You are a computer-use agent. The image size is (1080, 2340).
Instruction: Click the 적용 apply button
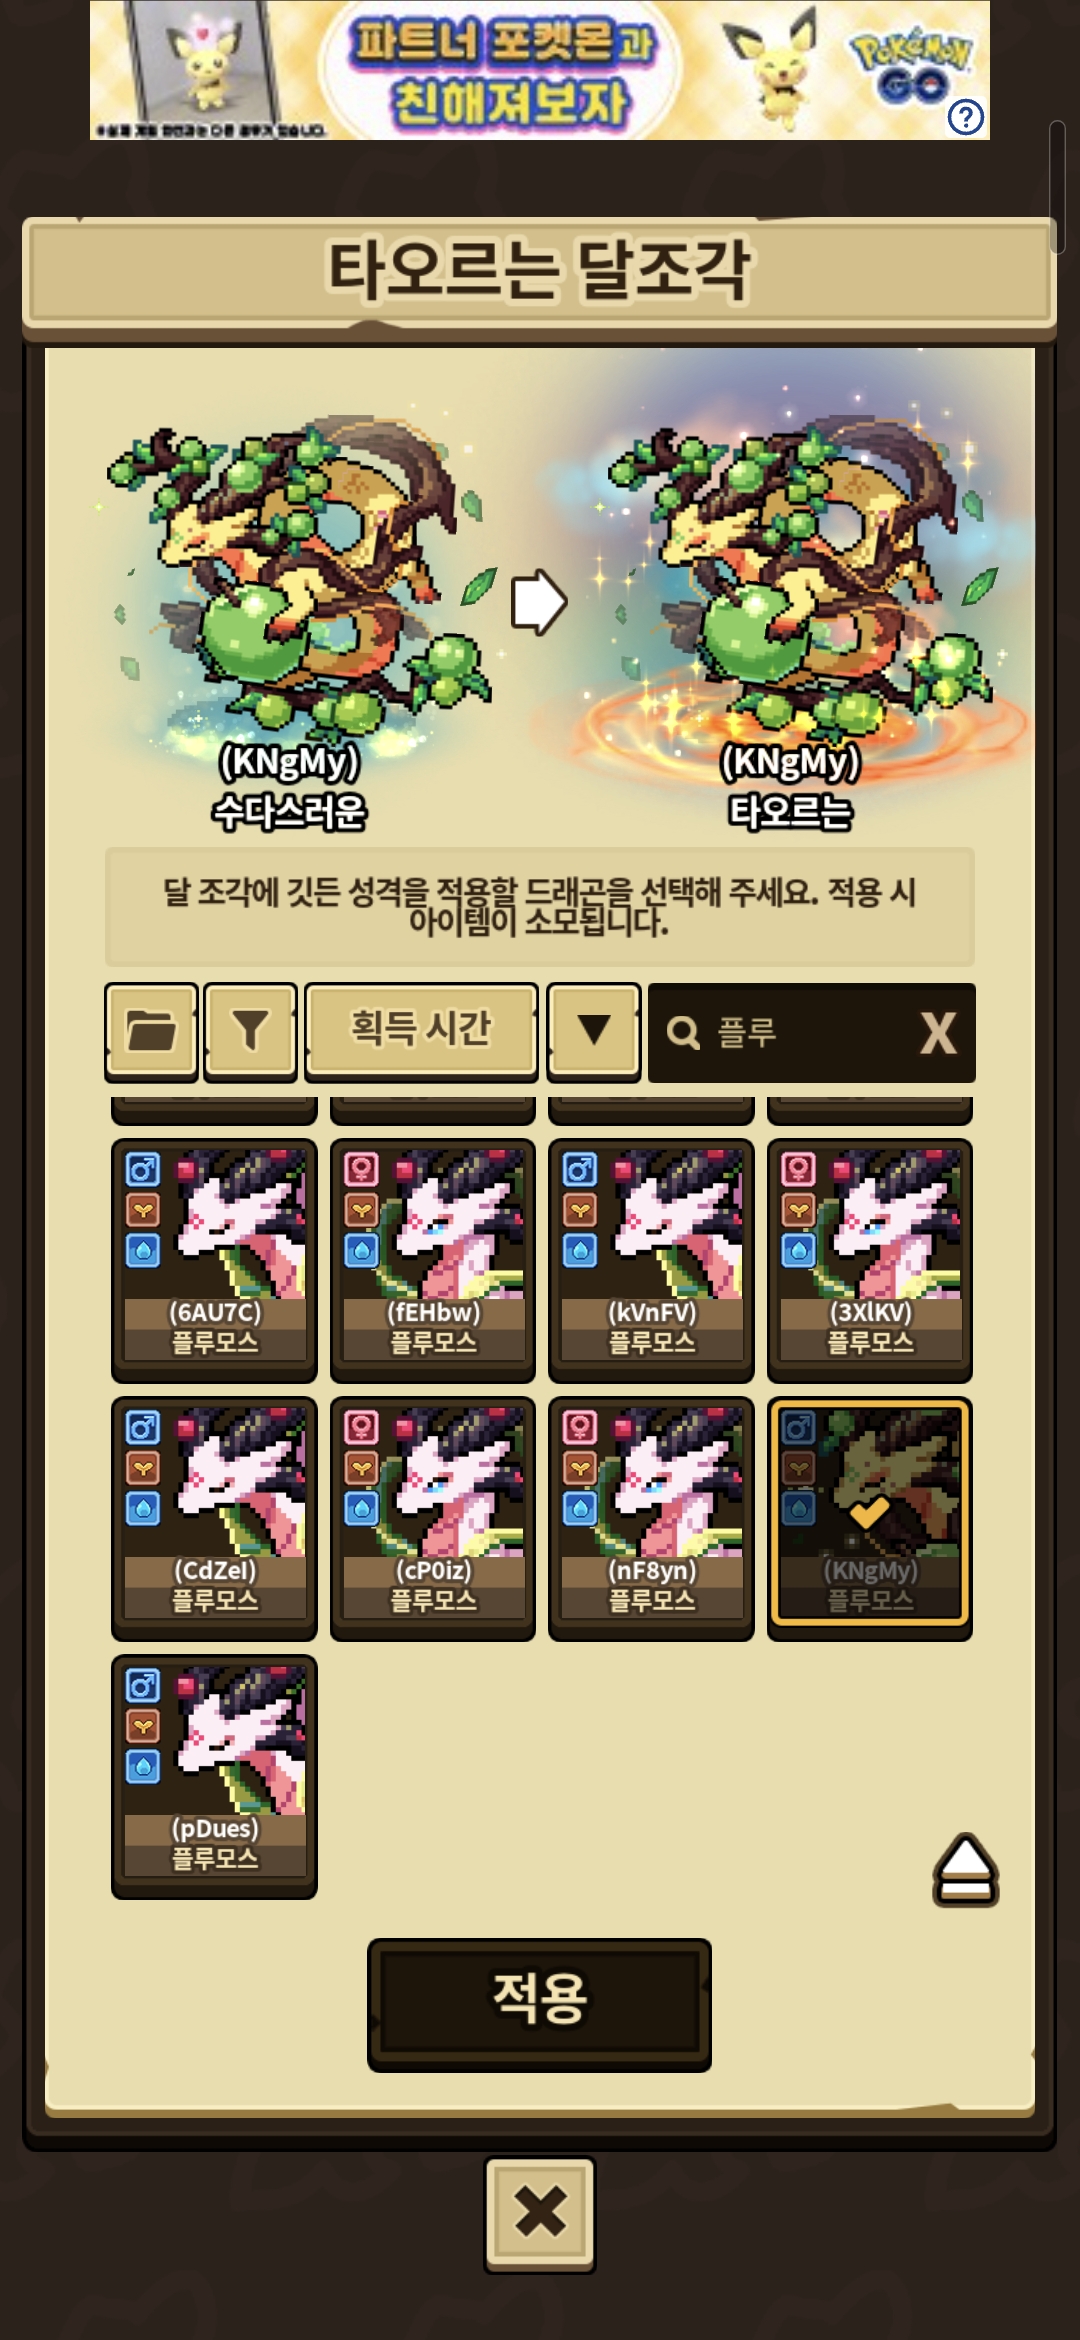[539, 2004]
